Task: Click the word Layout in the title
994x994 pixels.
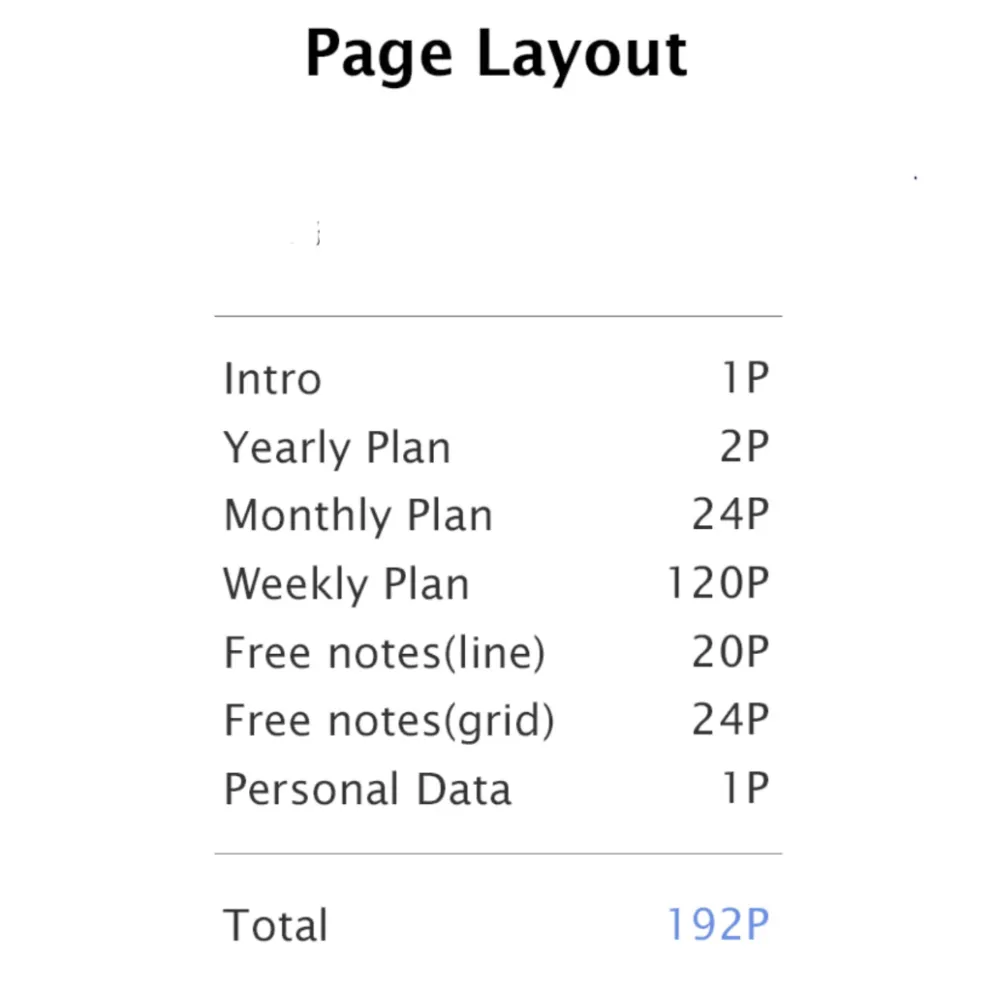Action: [582, 56]
